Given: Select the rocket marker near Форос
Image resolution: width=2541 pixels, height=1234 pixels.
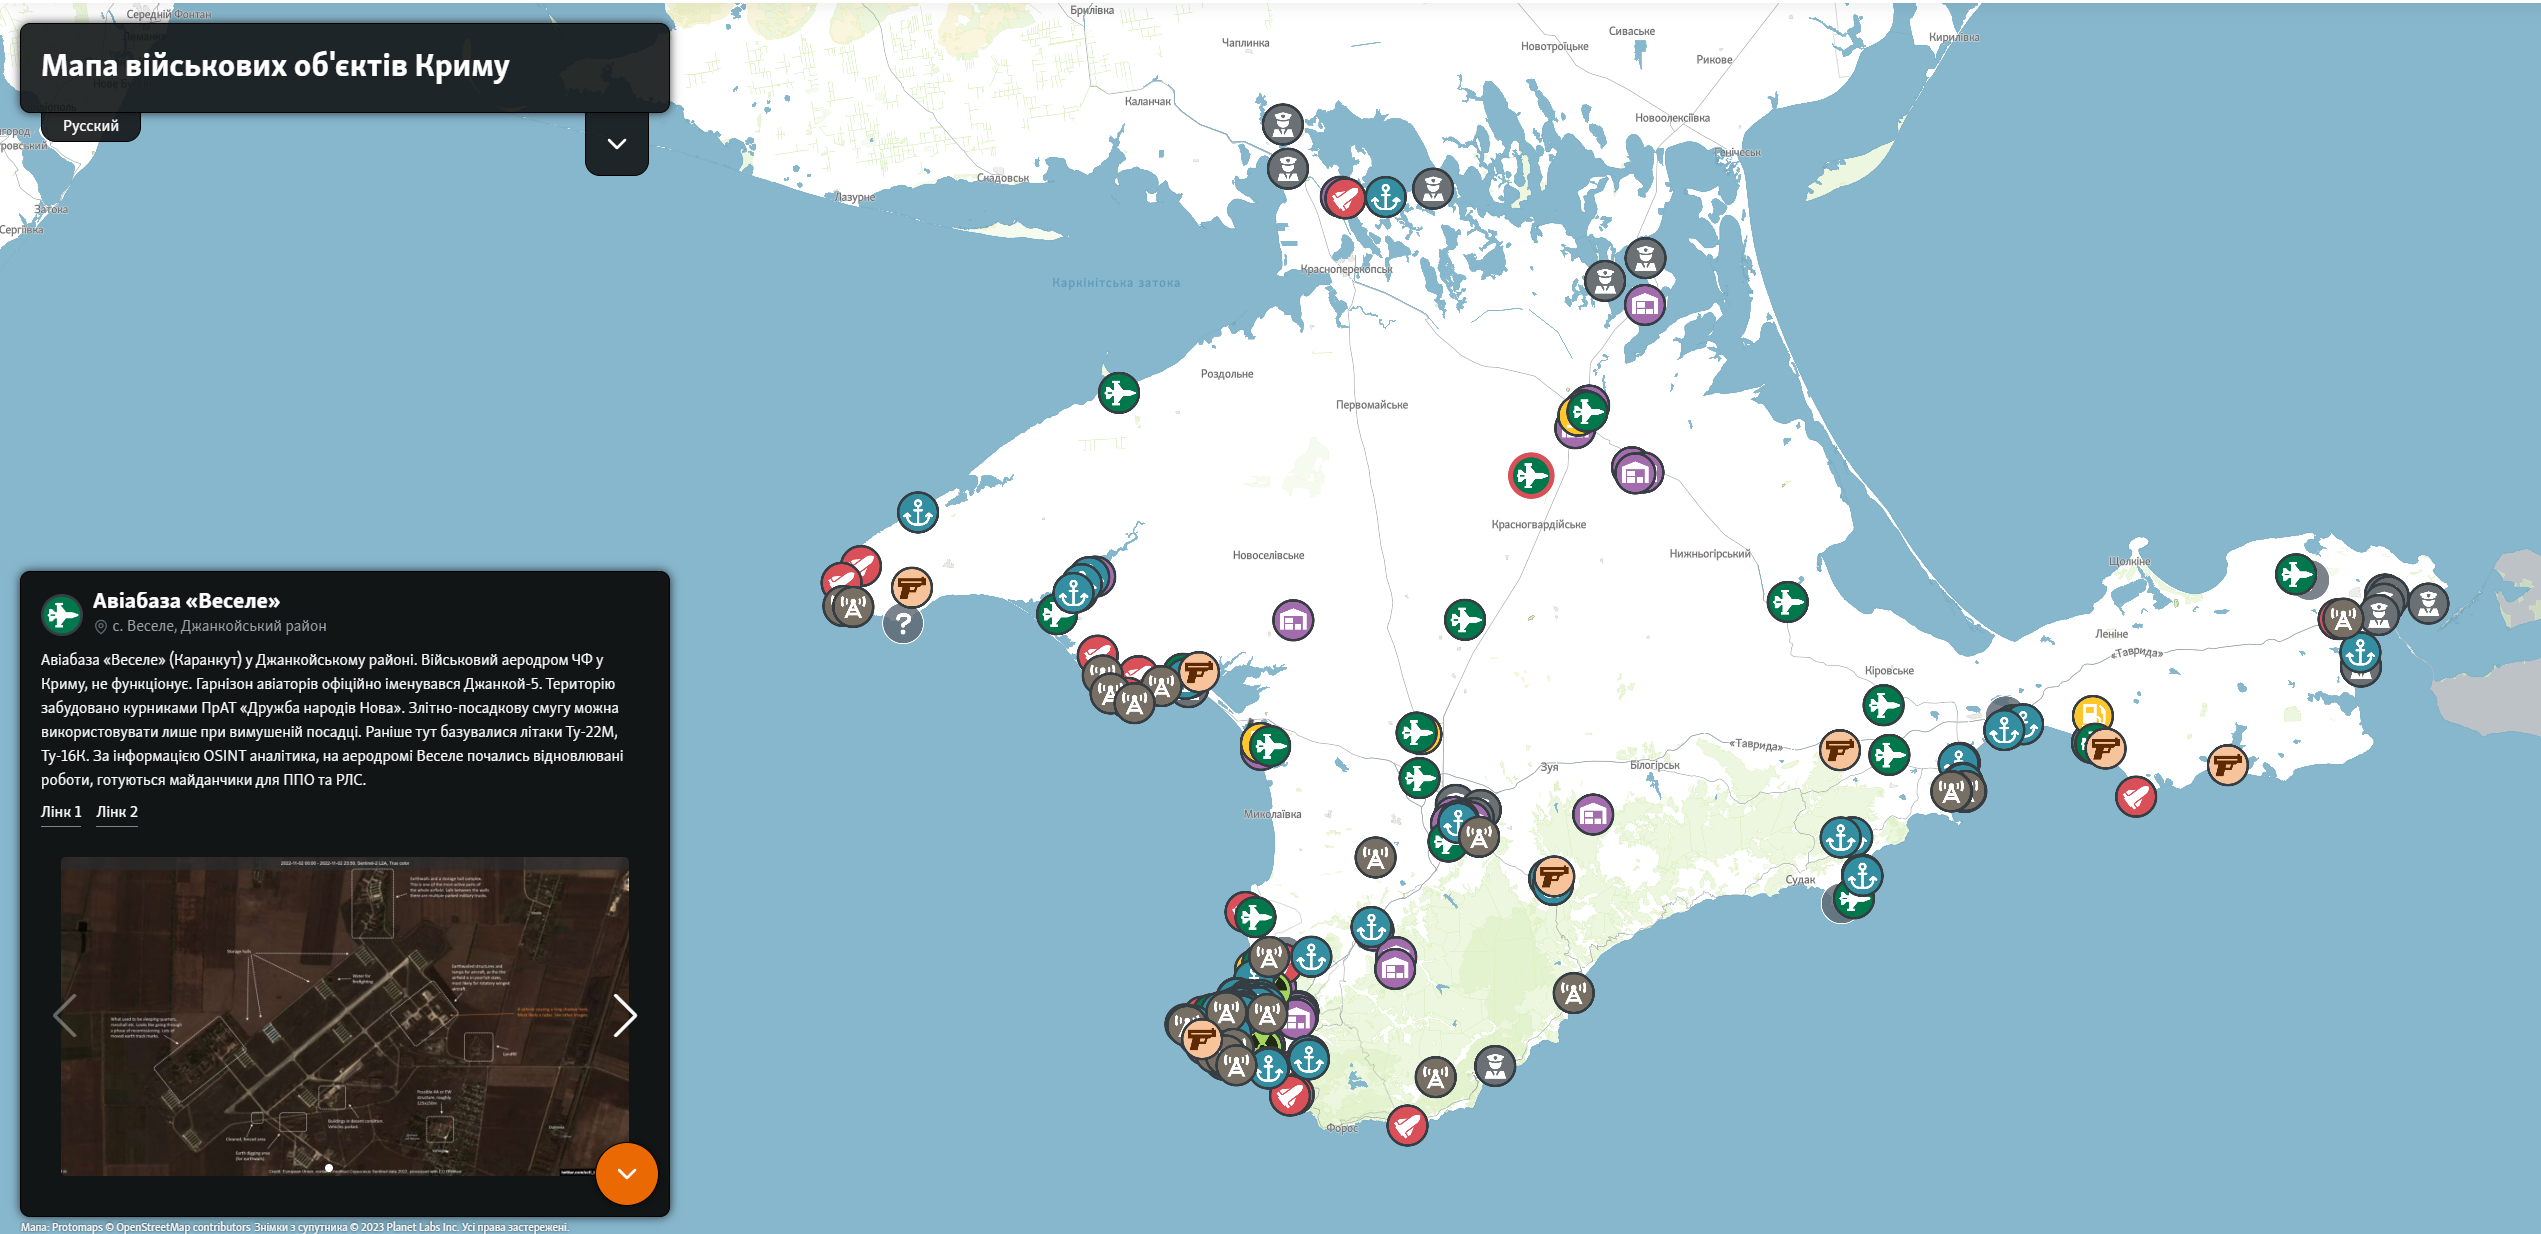Looking at the screenshot, I should 1407,1126.
